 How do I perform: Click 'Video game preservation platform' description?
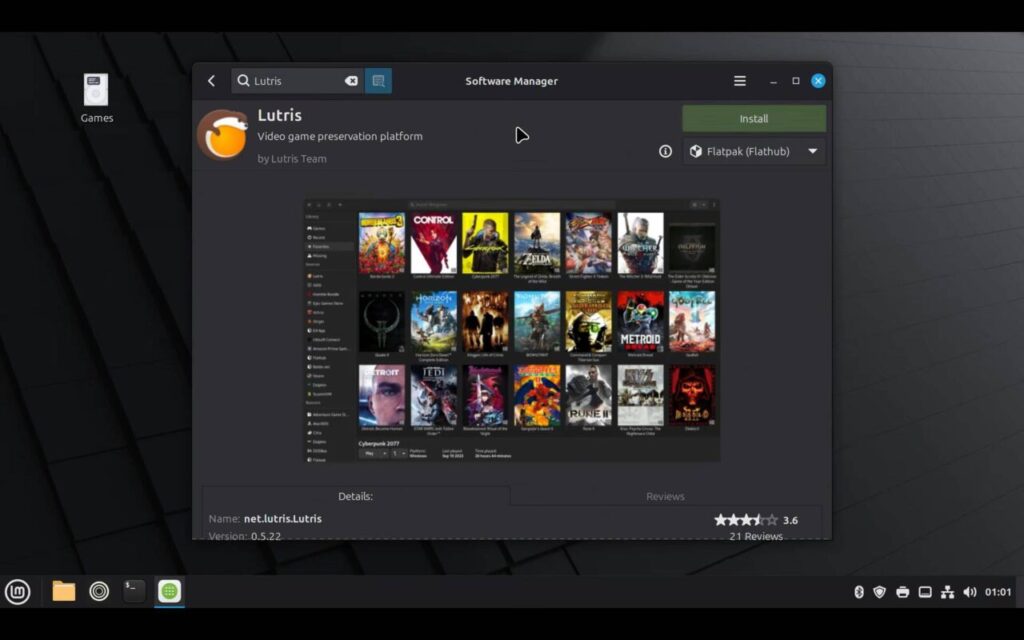340,136
